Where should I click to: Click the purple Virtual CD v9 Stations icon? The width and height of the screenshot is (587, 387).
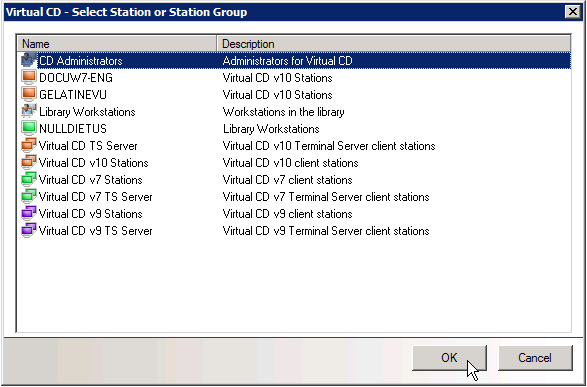point(29,214)
